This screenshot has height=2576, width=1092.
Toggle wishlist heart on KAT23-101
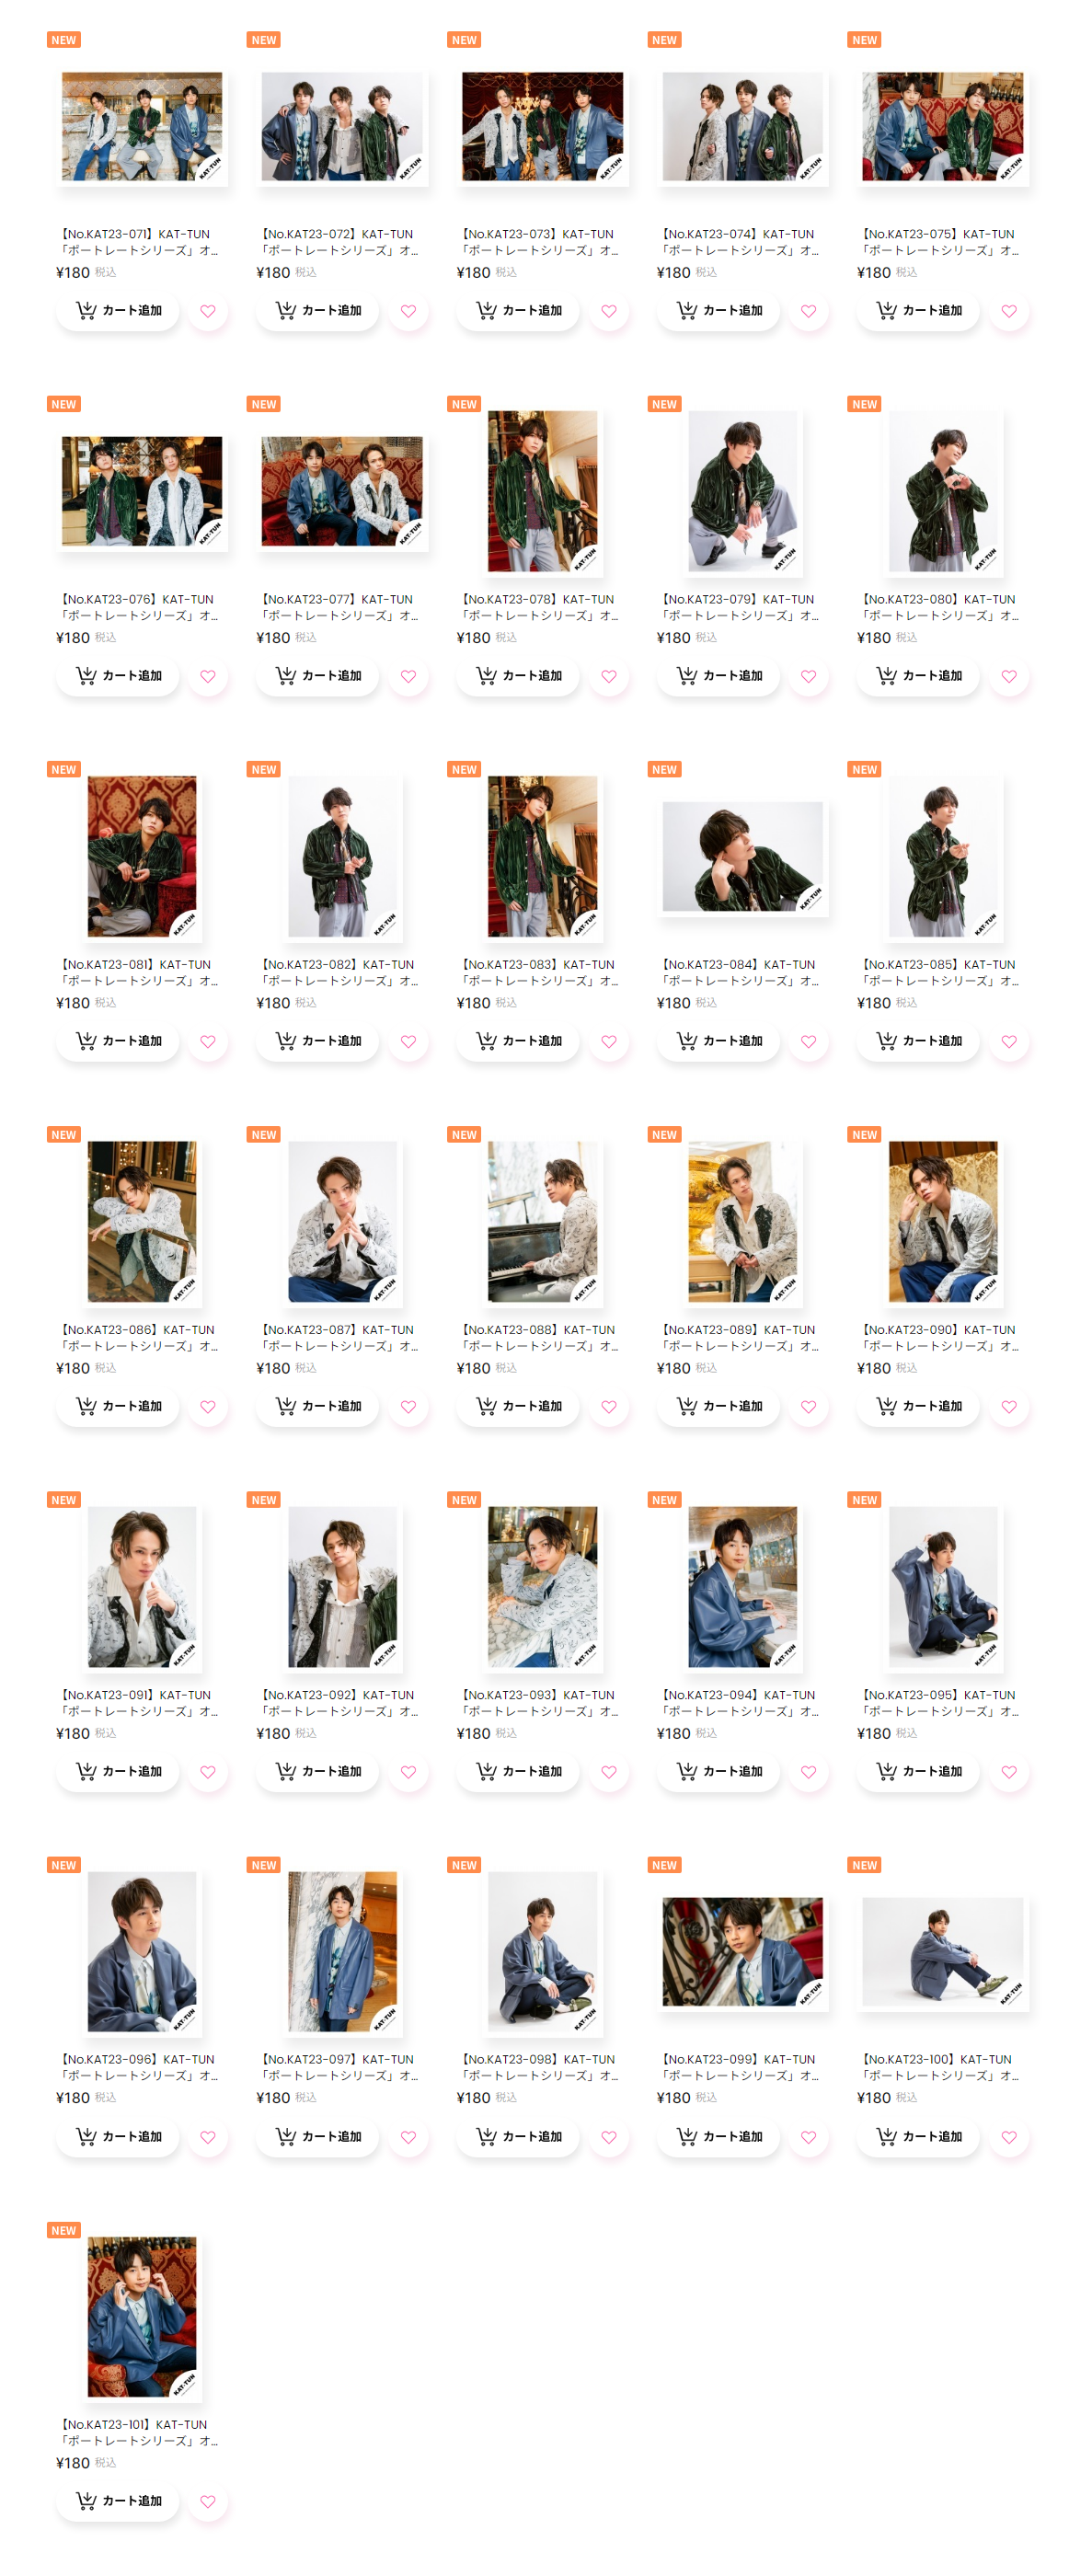point(208,2501)
